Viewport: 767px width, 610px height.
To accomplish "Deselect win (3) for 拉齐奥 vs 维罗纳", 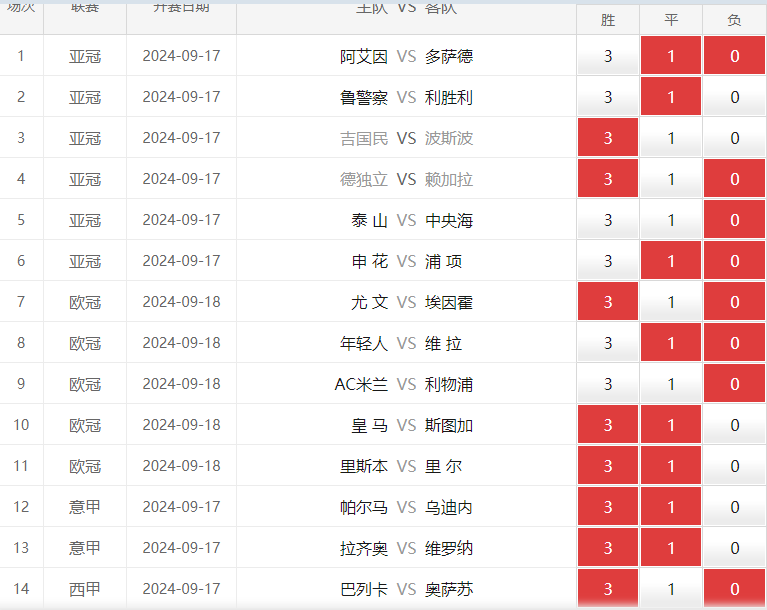I will pos(608,548).
